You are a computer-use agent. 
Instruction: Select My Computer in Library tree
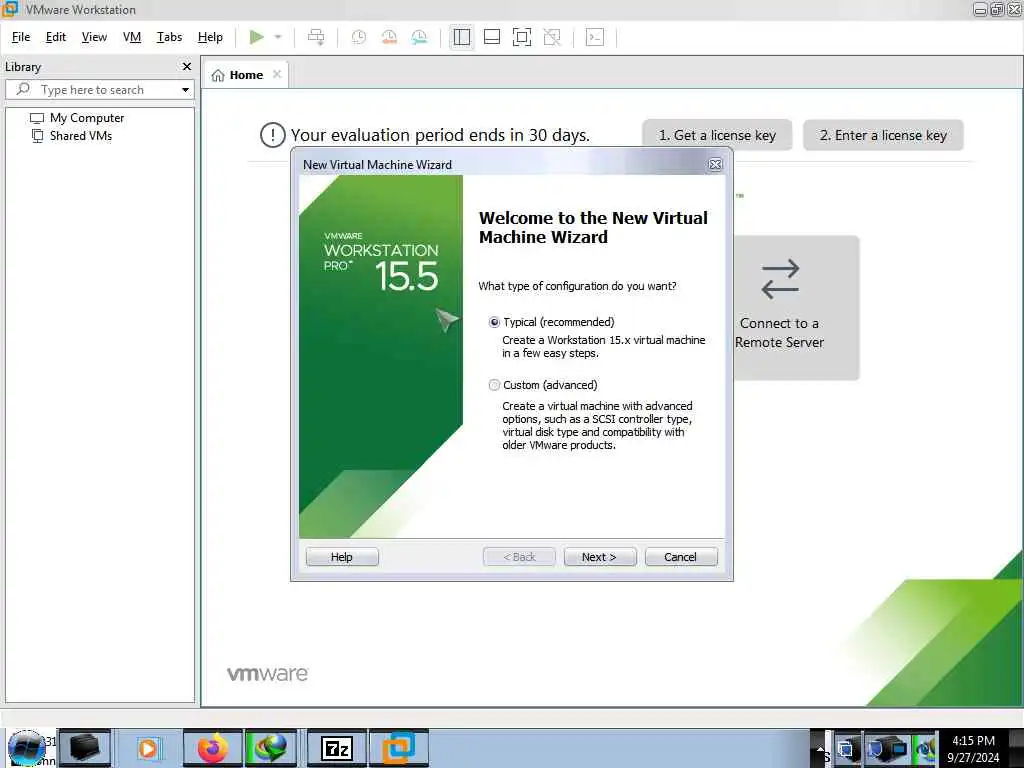77,118
